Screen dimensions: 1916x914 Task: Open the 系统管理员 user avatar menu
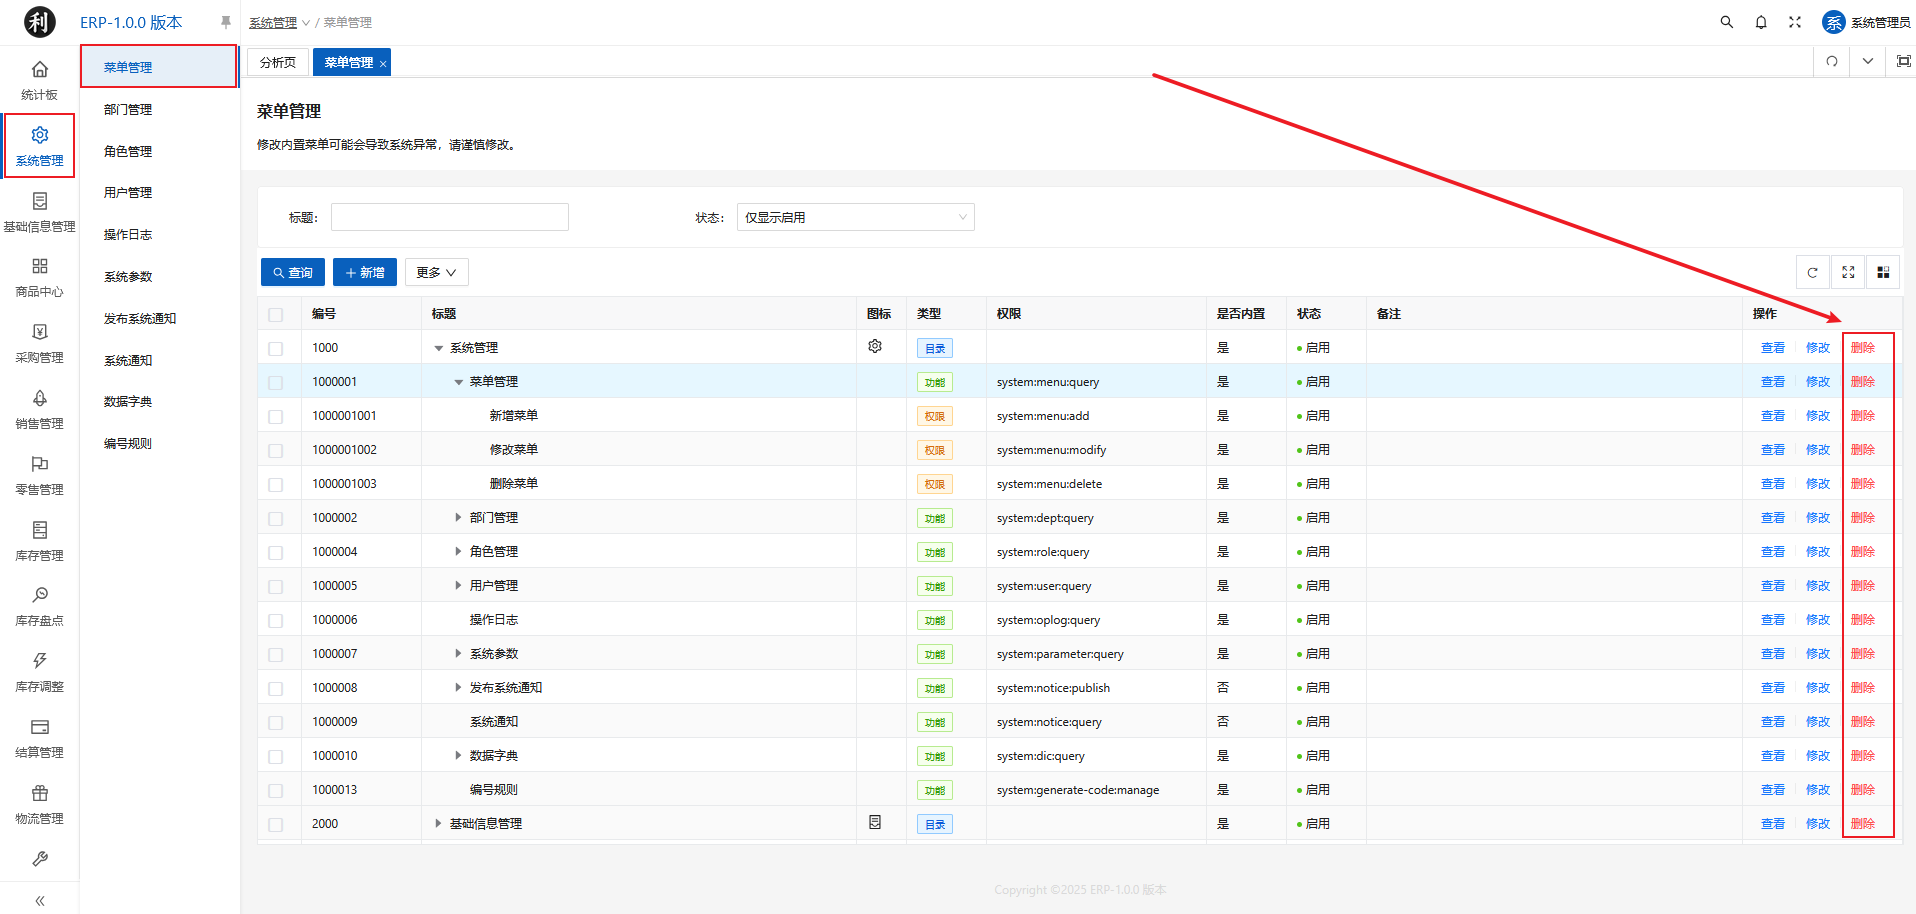(x=1866, y=22)
